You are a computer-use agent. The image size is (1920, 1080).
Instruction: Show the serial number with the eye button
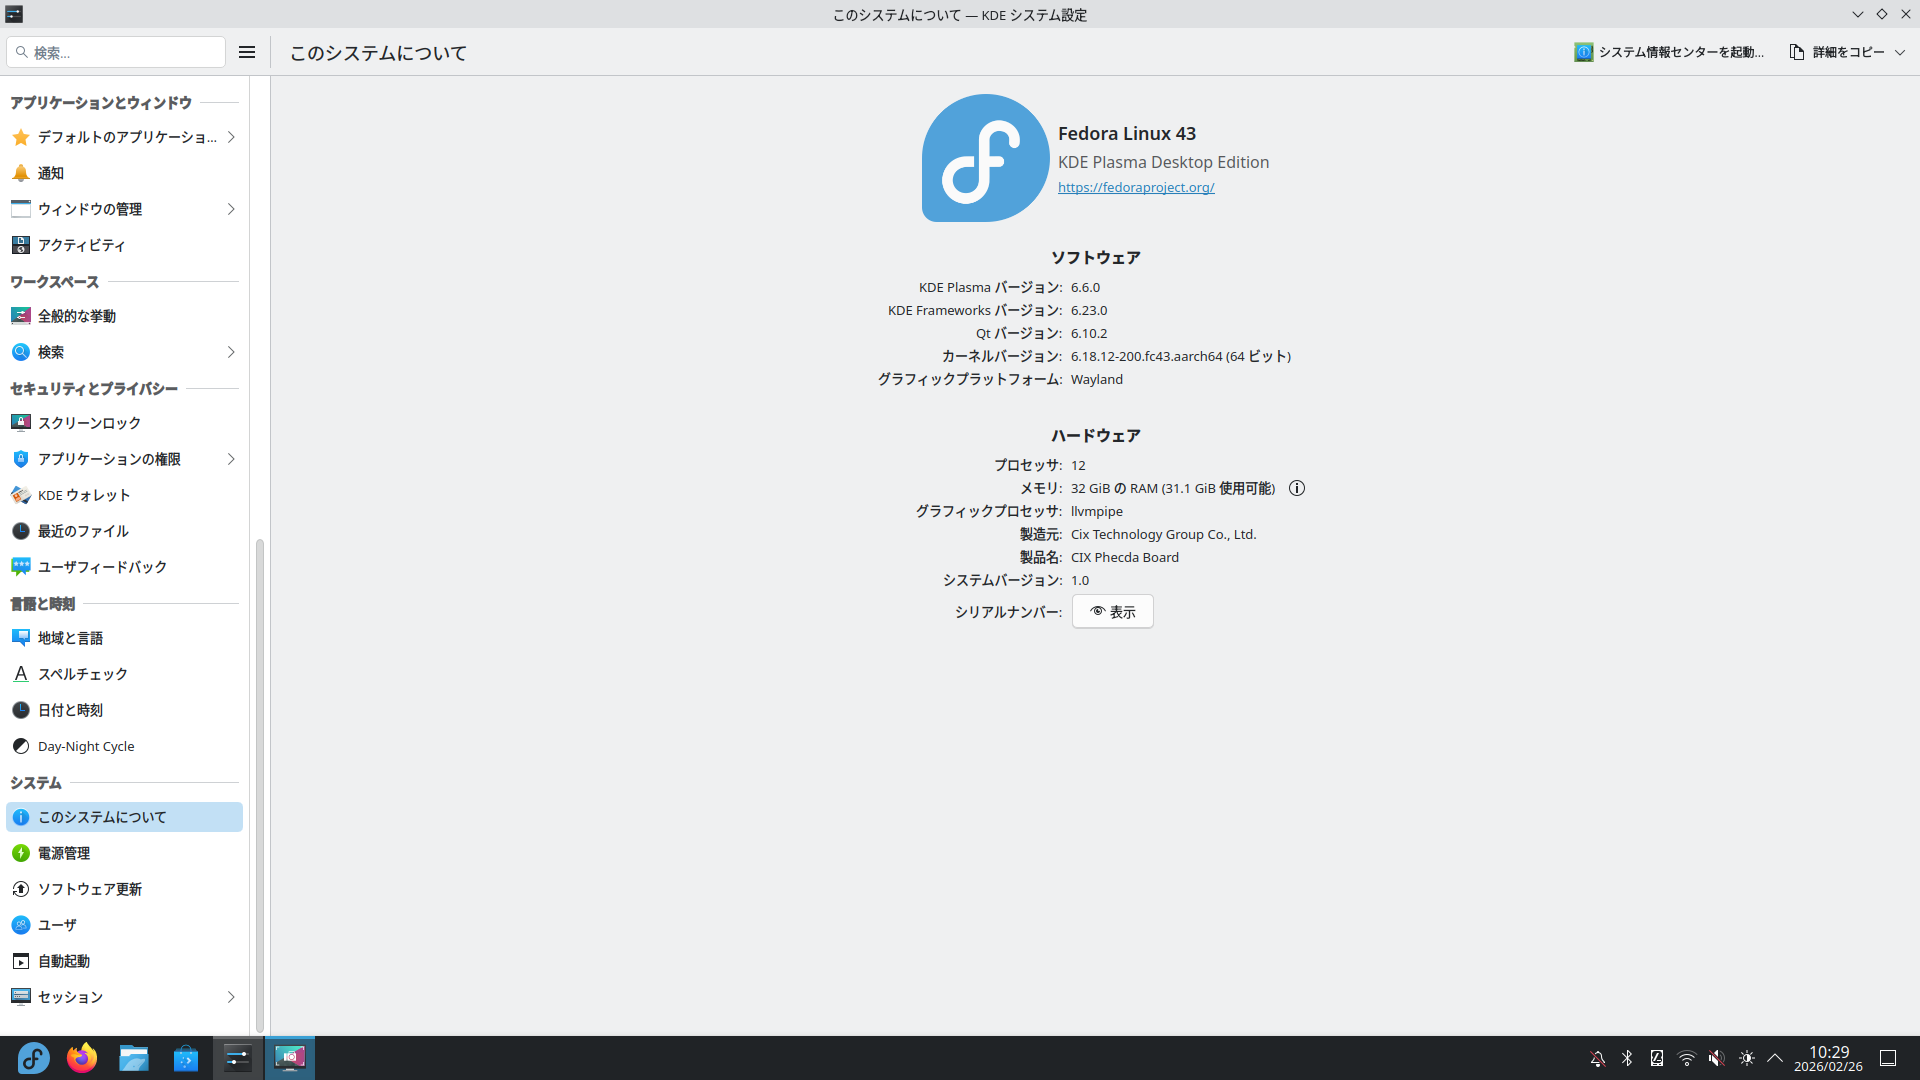coord(1112,612)
